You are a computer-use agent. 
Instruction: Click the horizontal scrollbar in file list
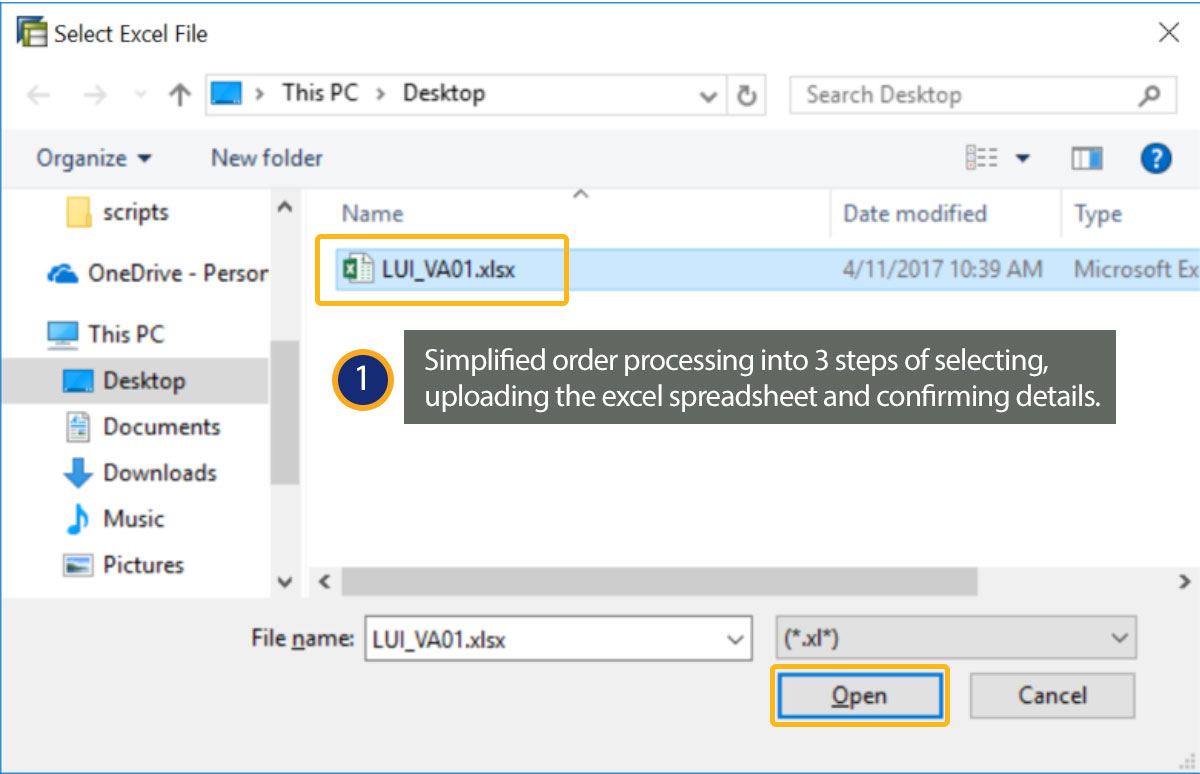pos(658,581)
